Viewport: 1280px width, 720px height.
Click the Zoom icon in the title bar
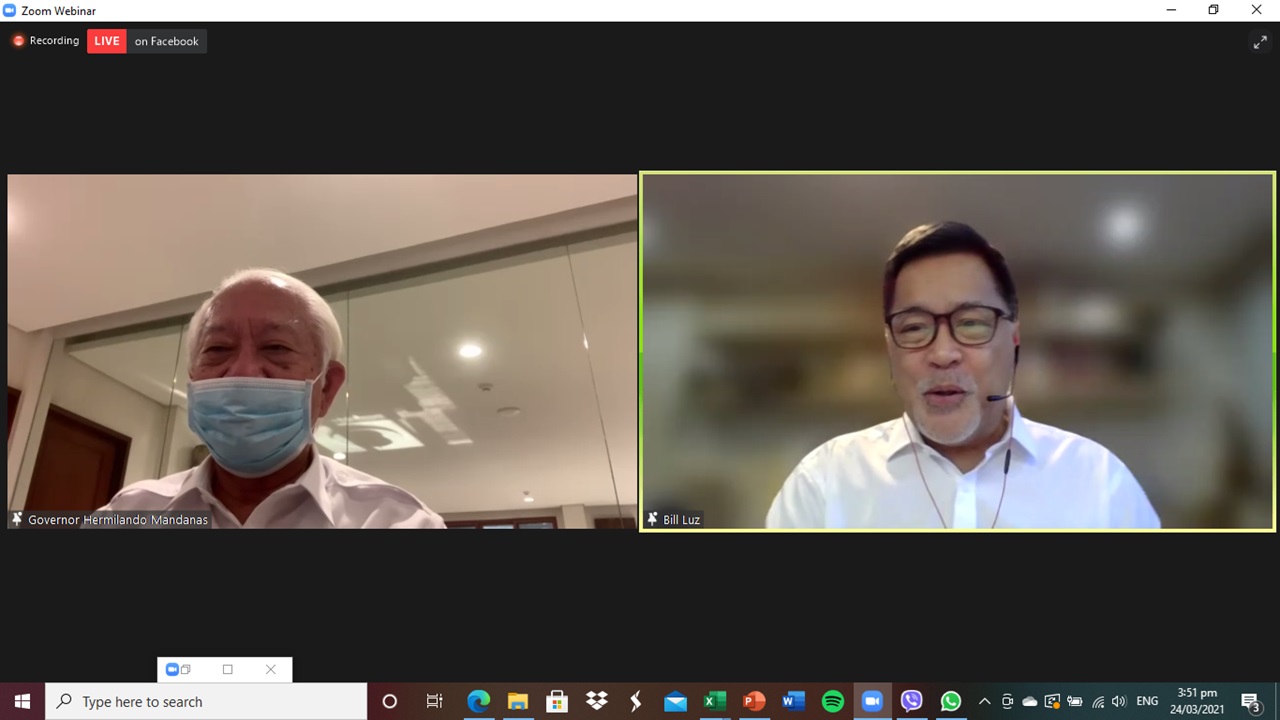coord(10,10)
